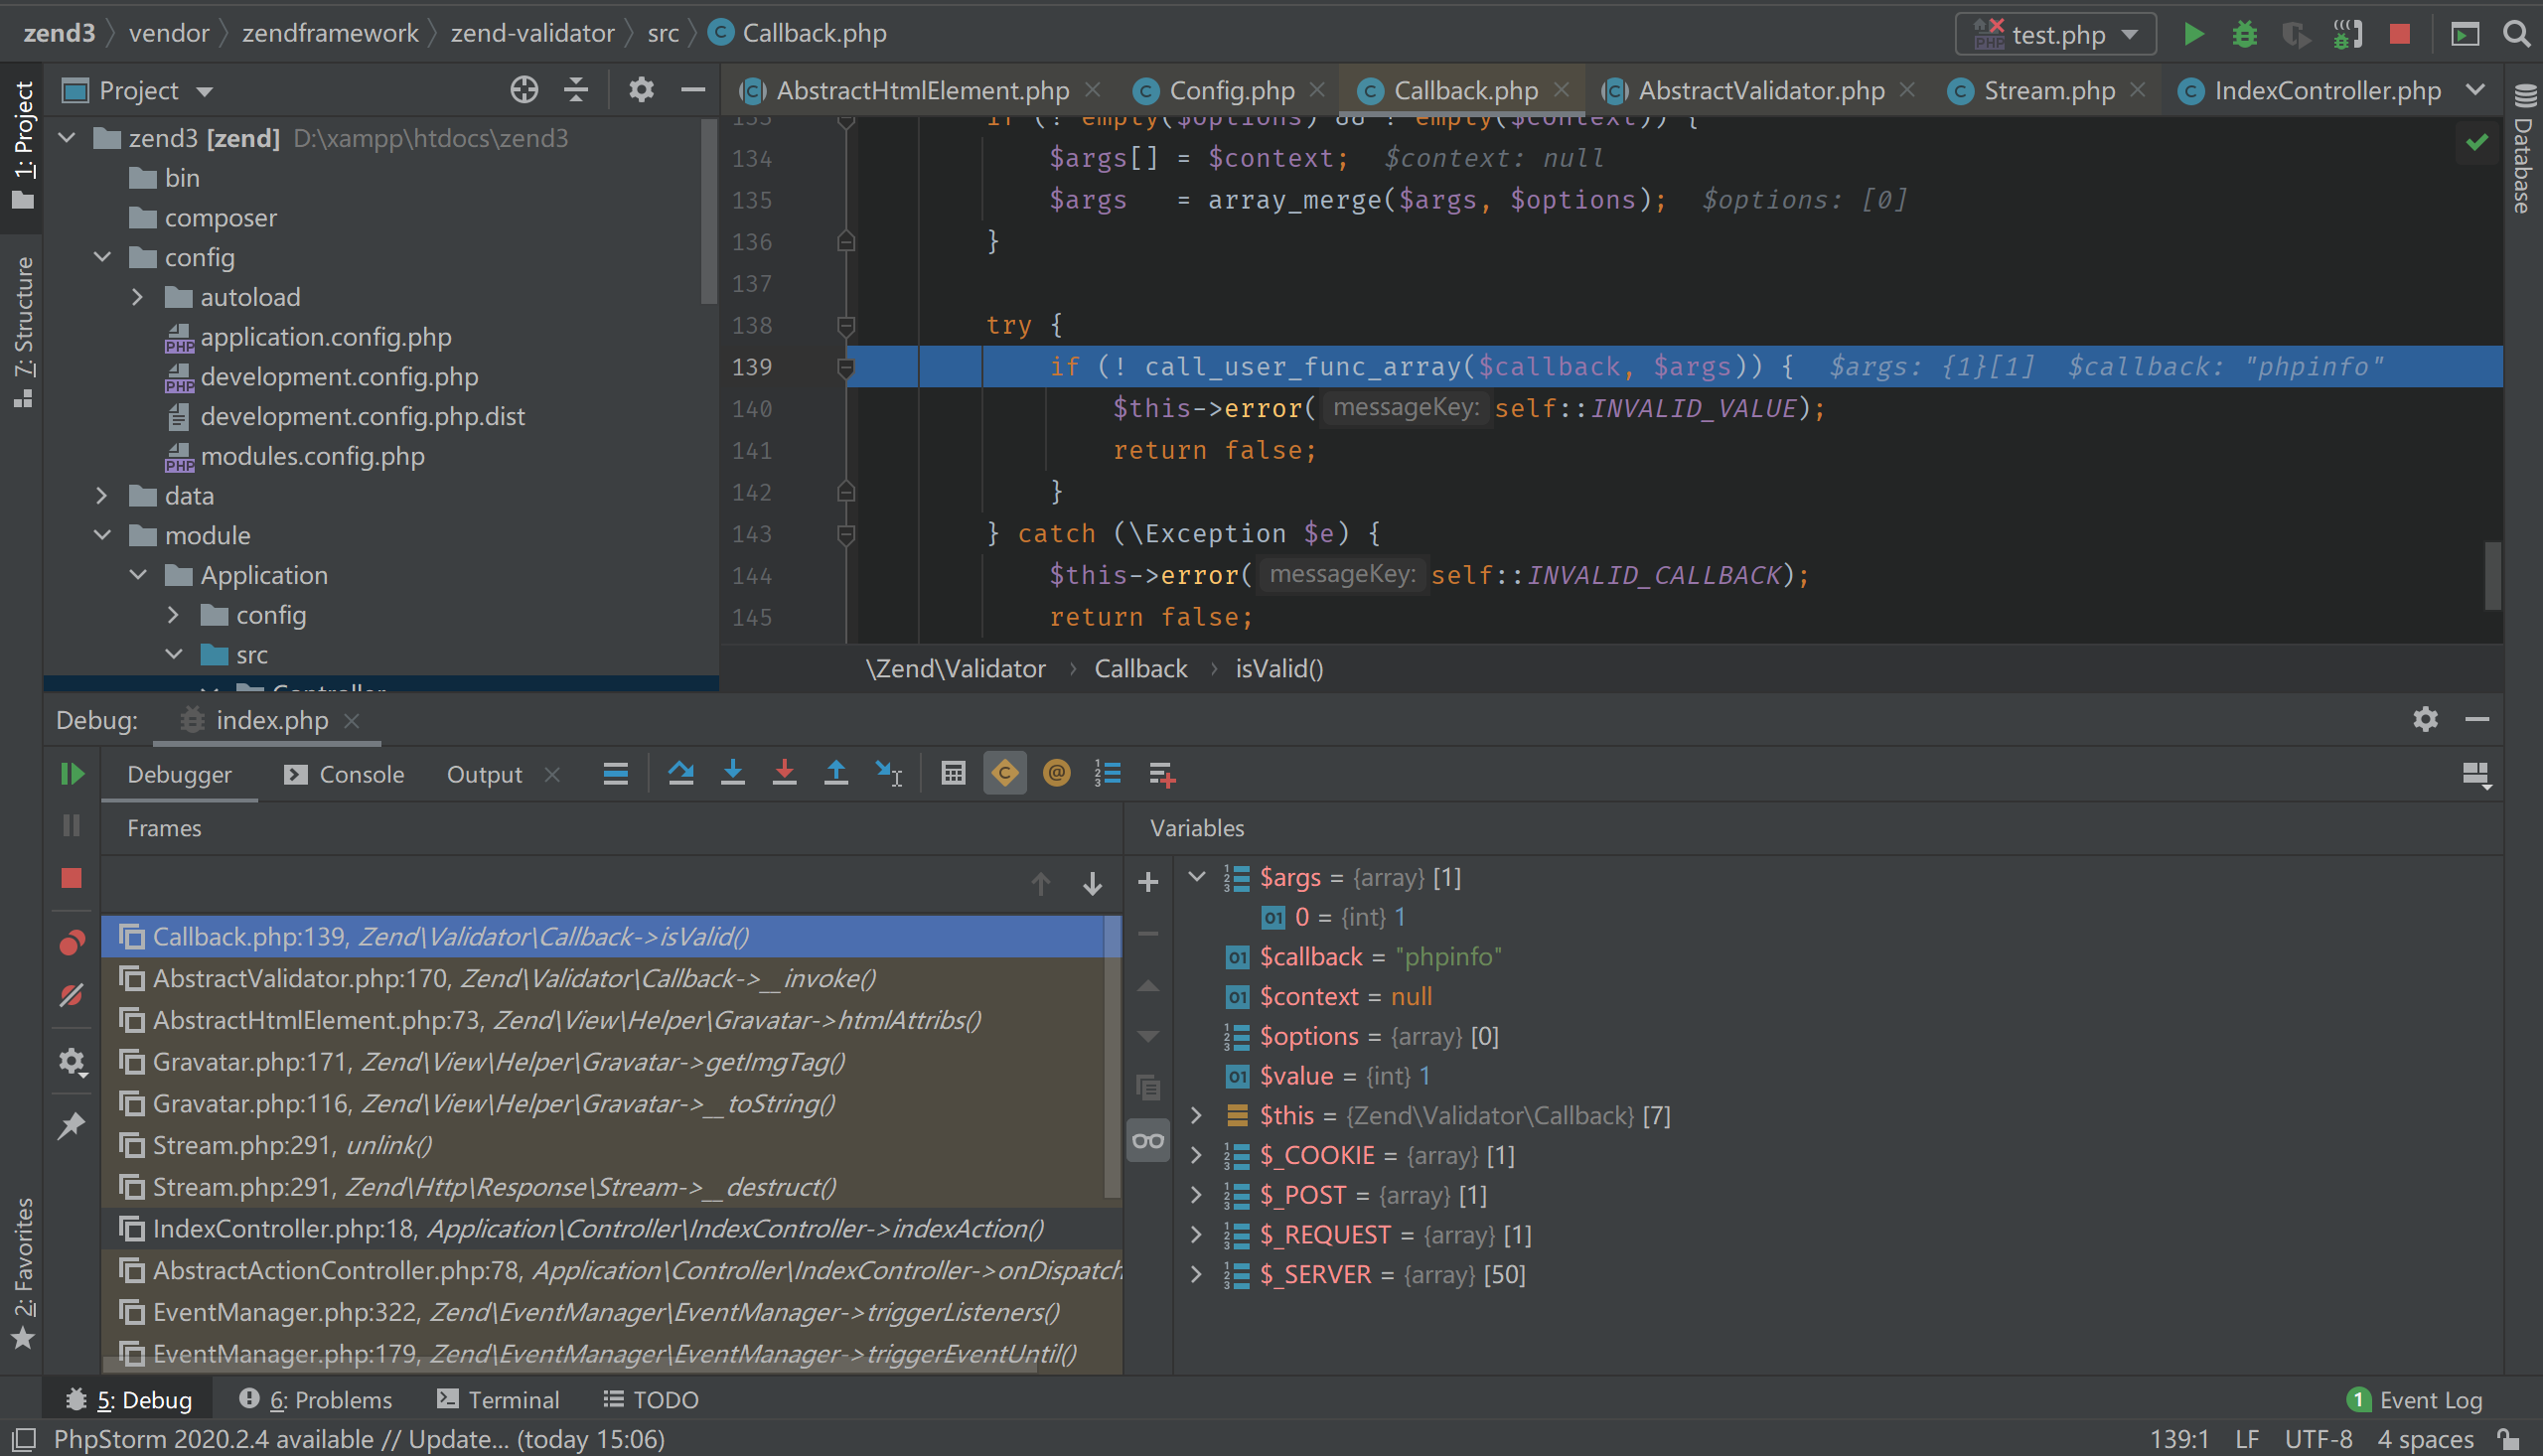Image resolution: width=2543 pixels, height=1456 pixels.
Task: Click the Step Into debugger icon
Action: click(733, 773)
